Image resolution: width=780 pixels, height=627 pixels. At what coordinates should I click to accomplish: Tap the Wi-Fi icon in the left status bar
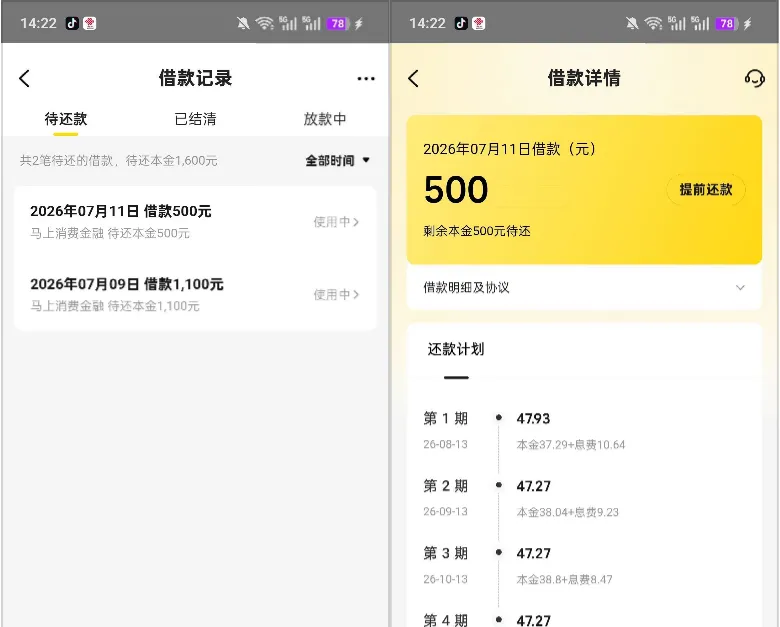(x=264, y=23)
